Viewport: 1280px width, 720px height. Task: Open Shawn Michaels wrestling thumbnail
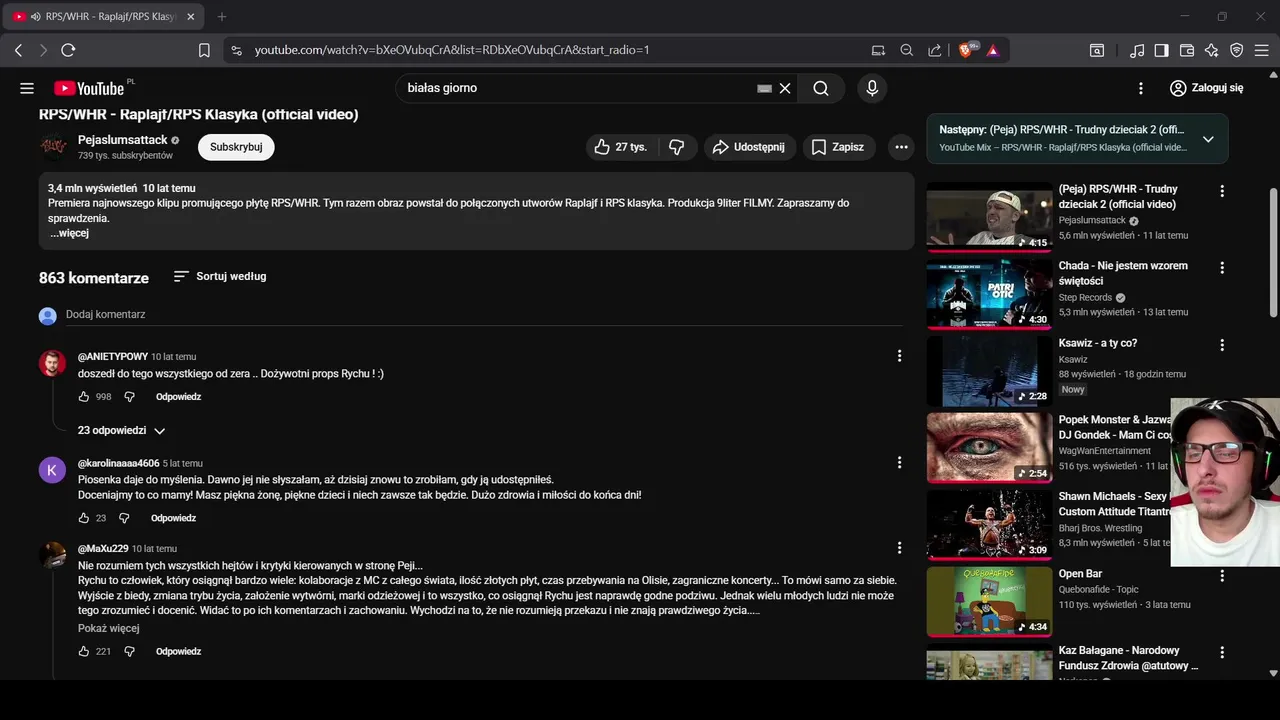989,524
